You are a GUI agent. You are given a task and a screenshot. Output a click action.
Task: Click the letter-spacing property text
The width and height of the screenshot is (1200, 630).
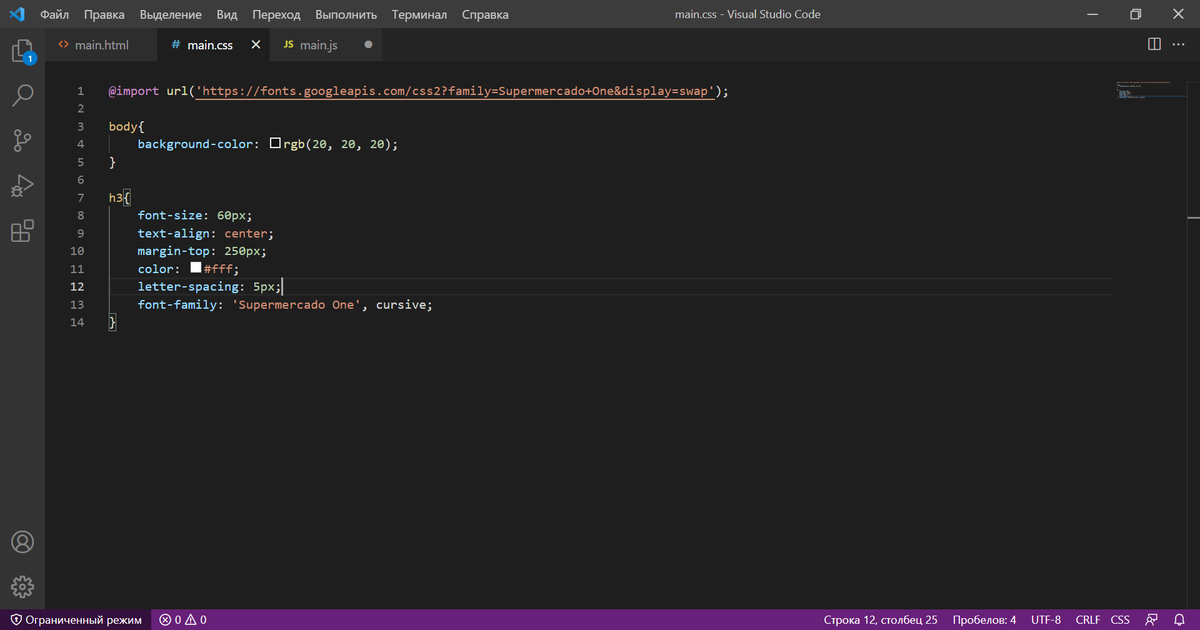pyautogui.click(x=188, y=287)
